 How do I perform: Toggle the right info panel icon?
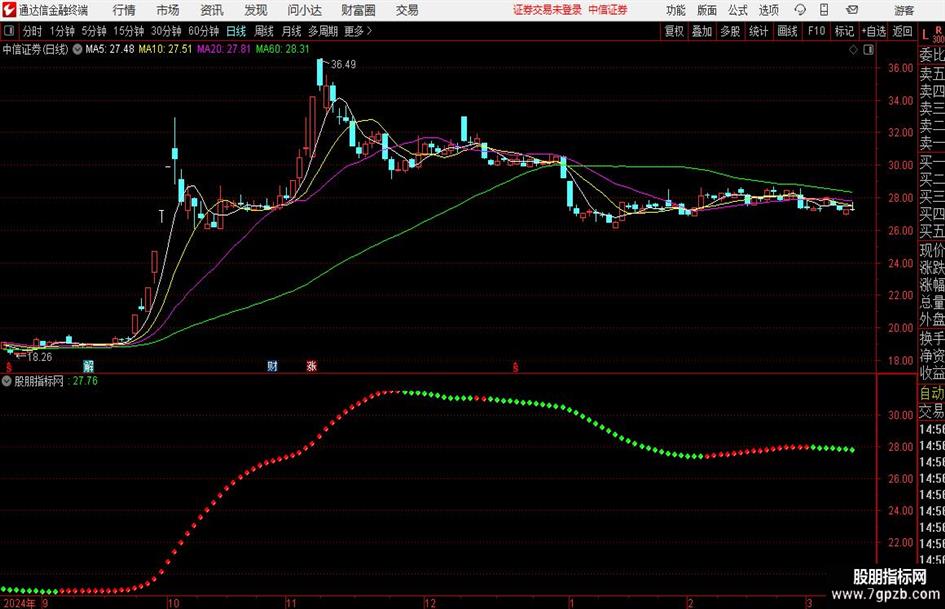(x=868, y=50)
